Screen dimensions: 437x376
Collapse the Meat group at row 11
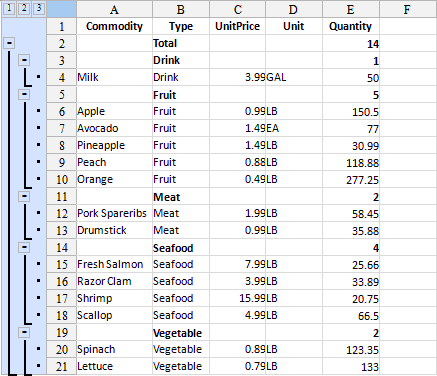coord(24,196)
